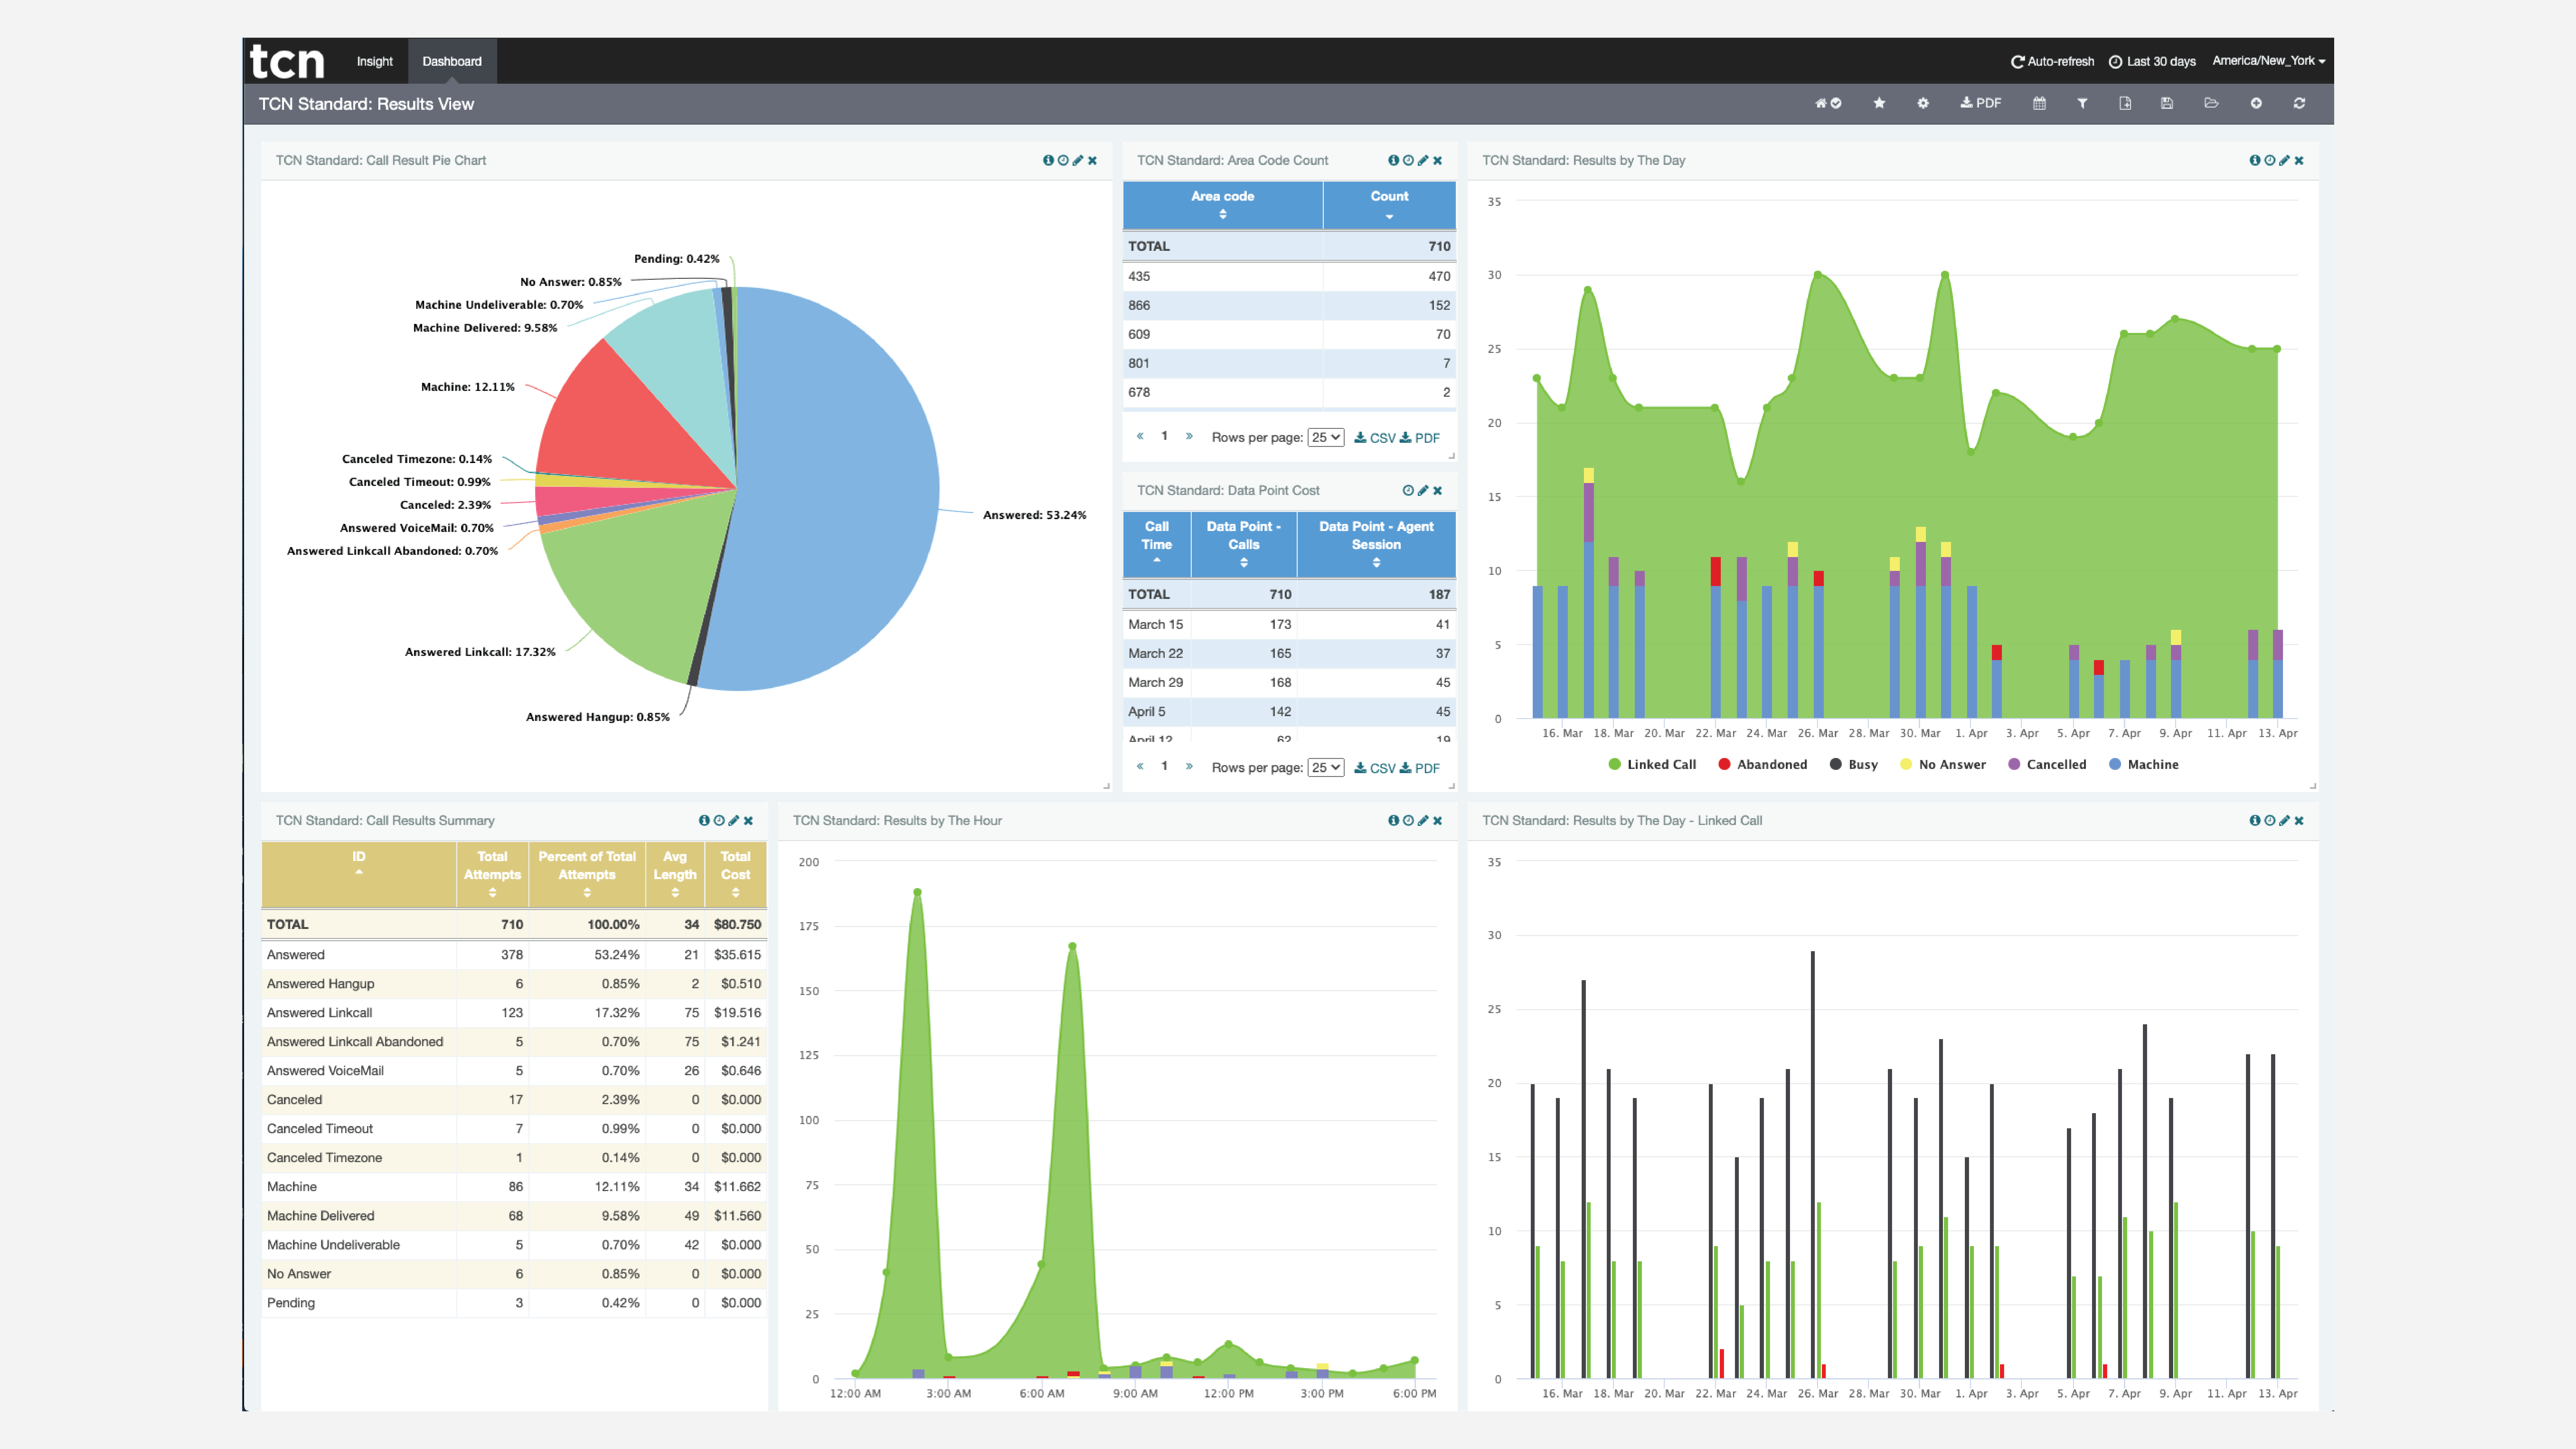The width and height of the screenshot is (2576, 1449).
Task: Open the America/New_York timezone dropdown
Action: pos(2268,61)
